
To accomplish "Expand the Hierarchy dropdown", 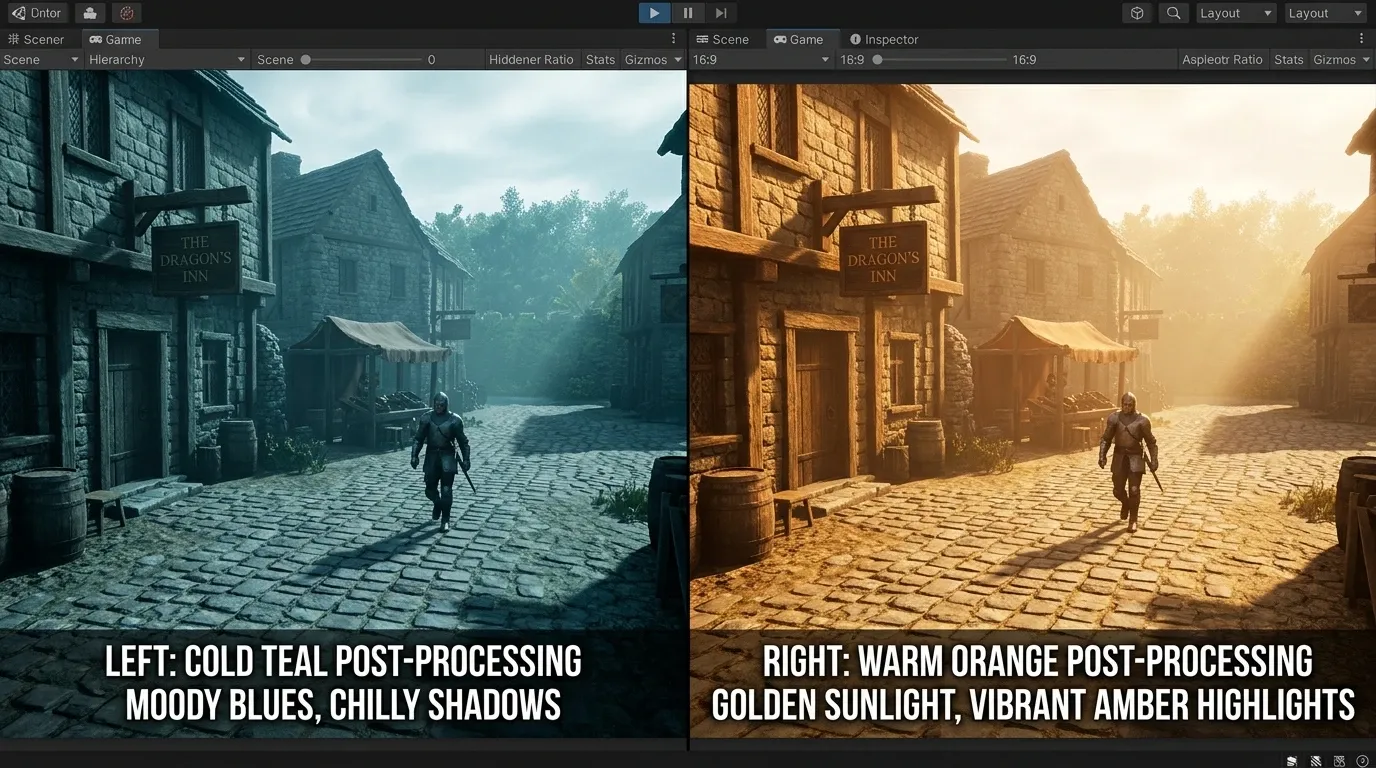I will (166, 60).
